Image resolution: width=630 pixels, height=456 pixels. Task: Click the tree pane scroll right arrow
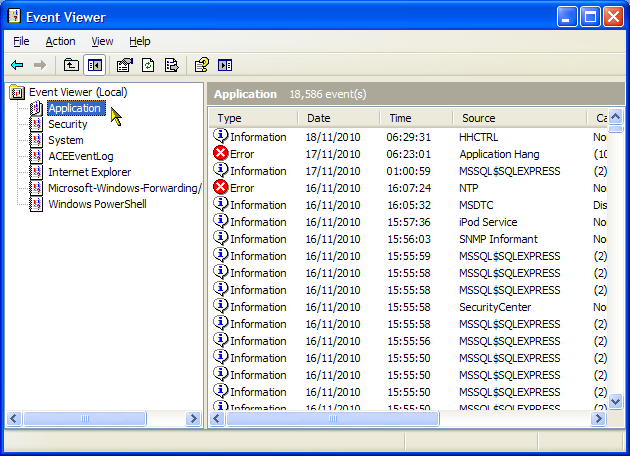click(194, 419)
